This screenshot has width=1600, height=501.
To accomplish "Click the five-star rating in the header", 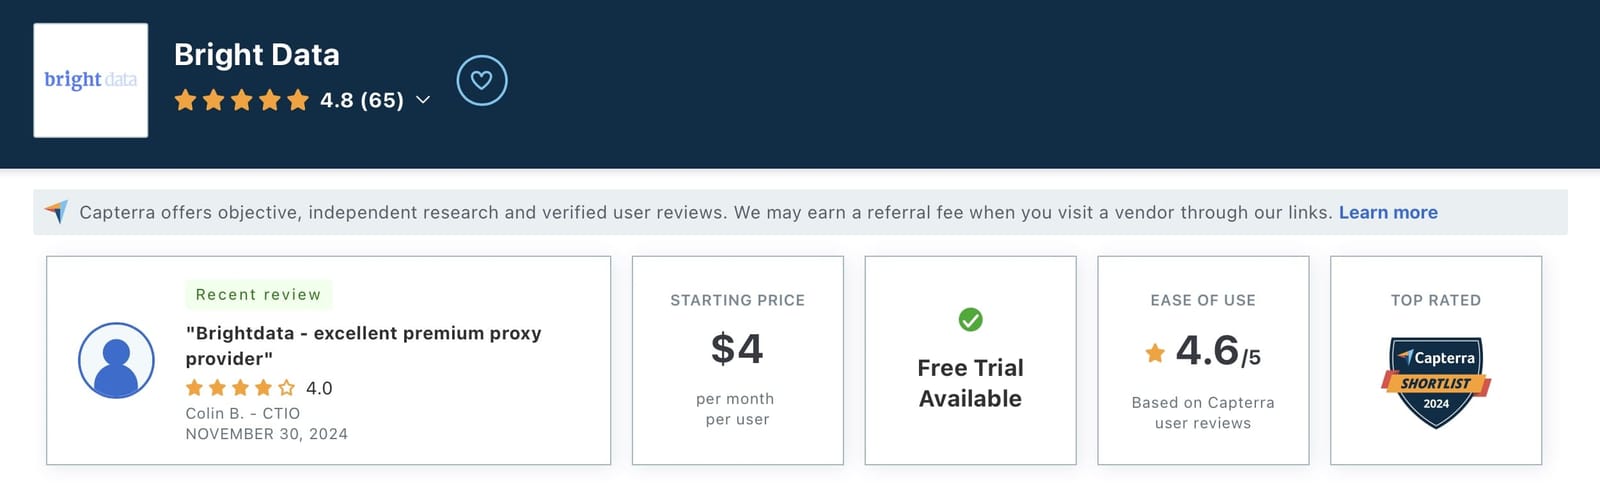I will click(x=241, y=100).
